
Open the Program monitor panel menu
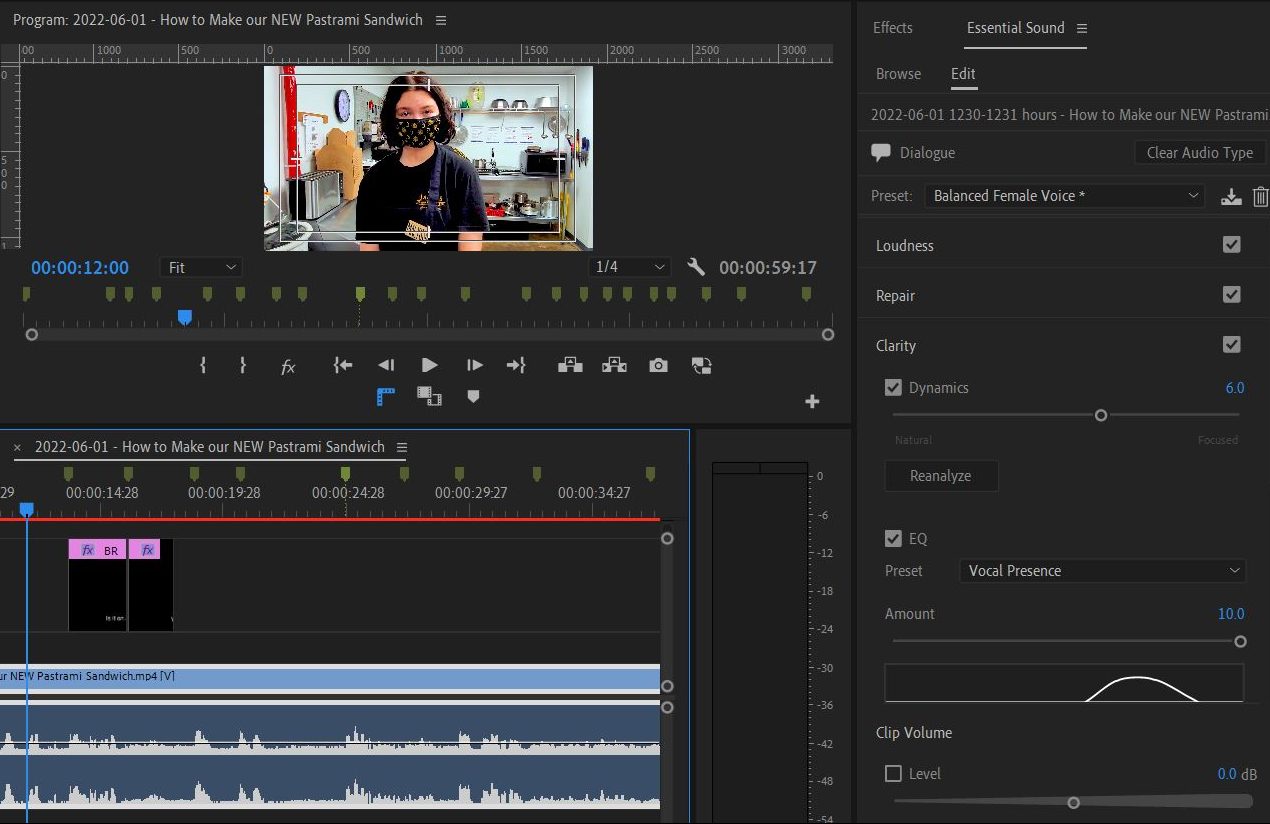click(x=441, y=20)
